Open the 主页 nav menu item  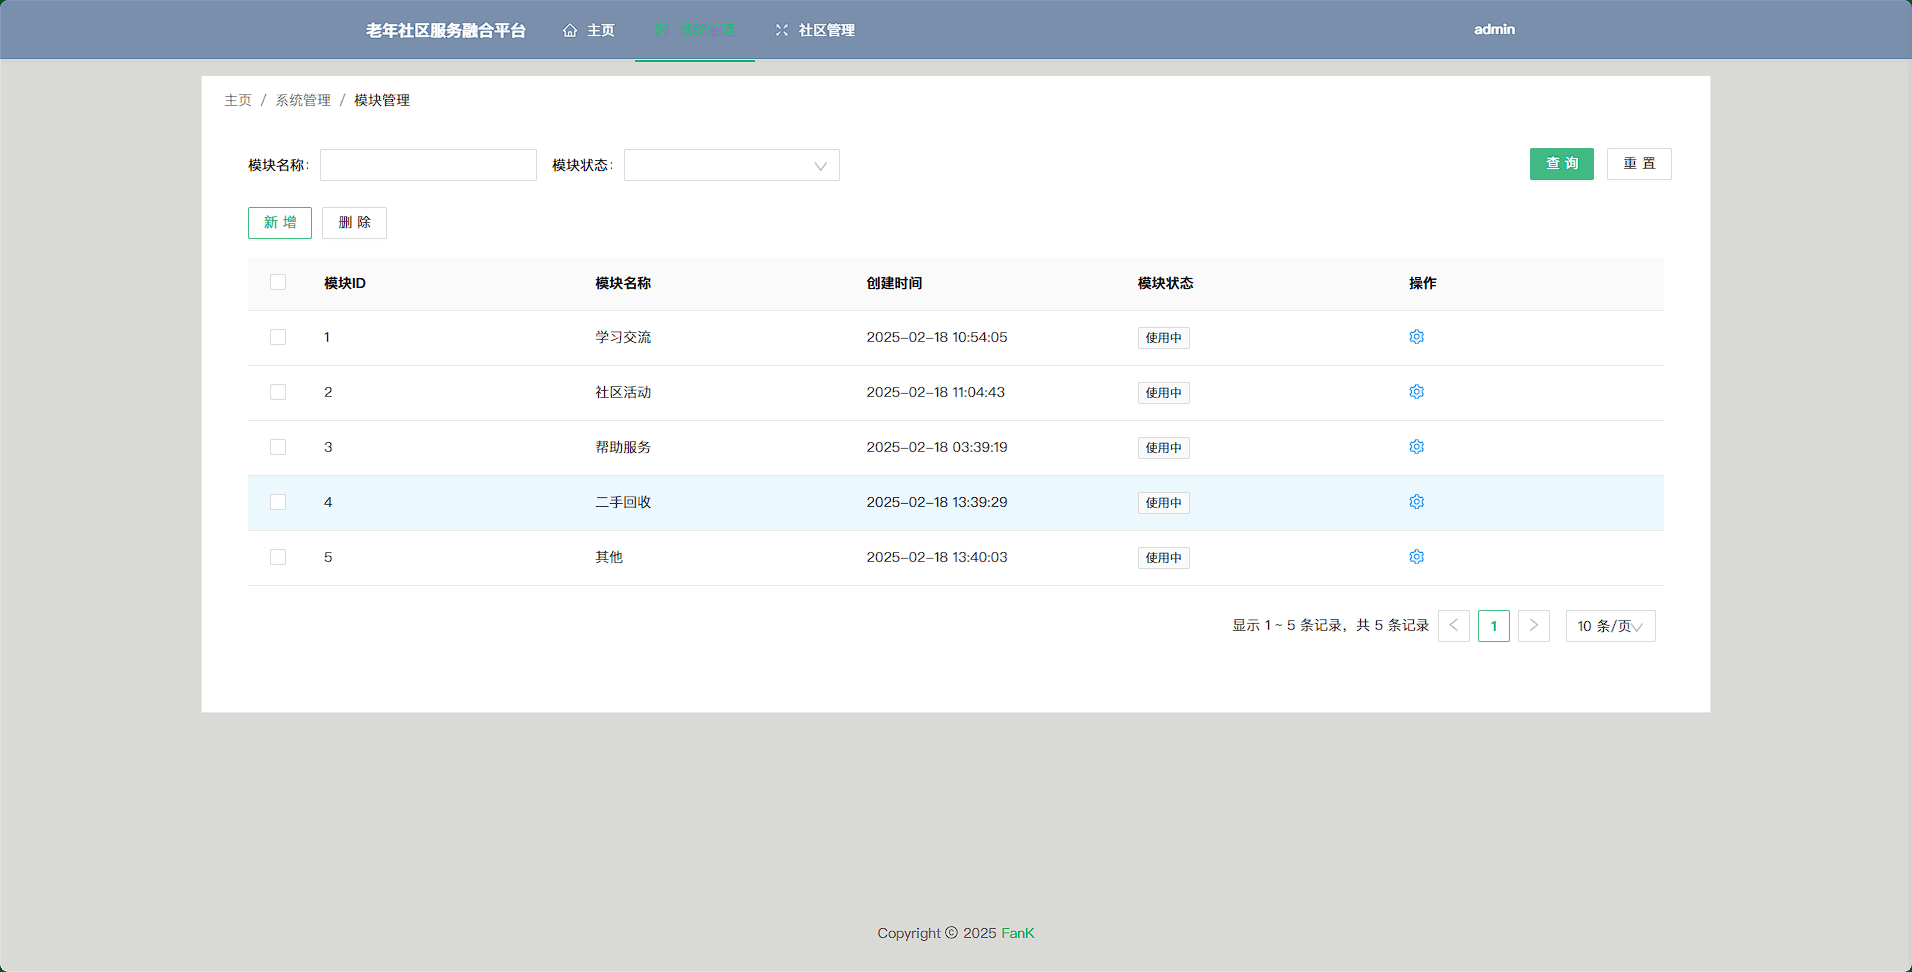(x=589, y=30)
